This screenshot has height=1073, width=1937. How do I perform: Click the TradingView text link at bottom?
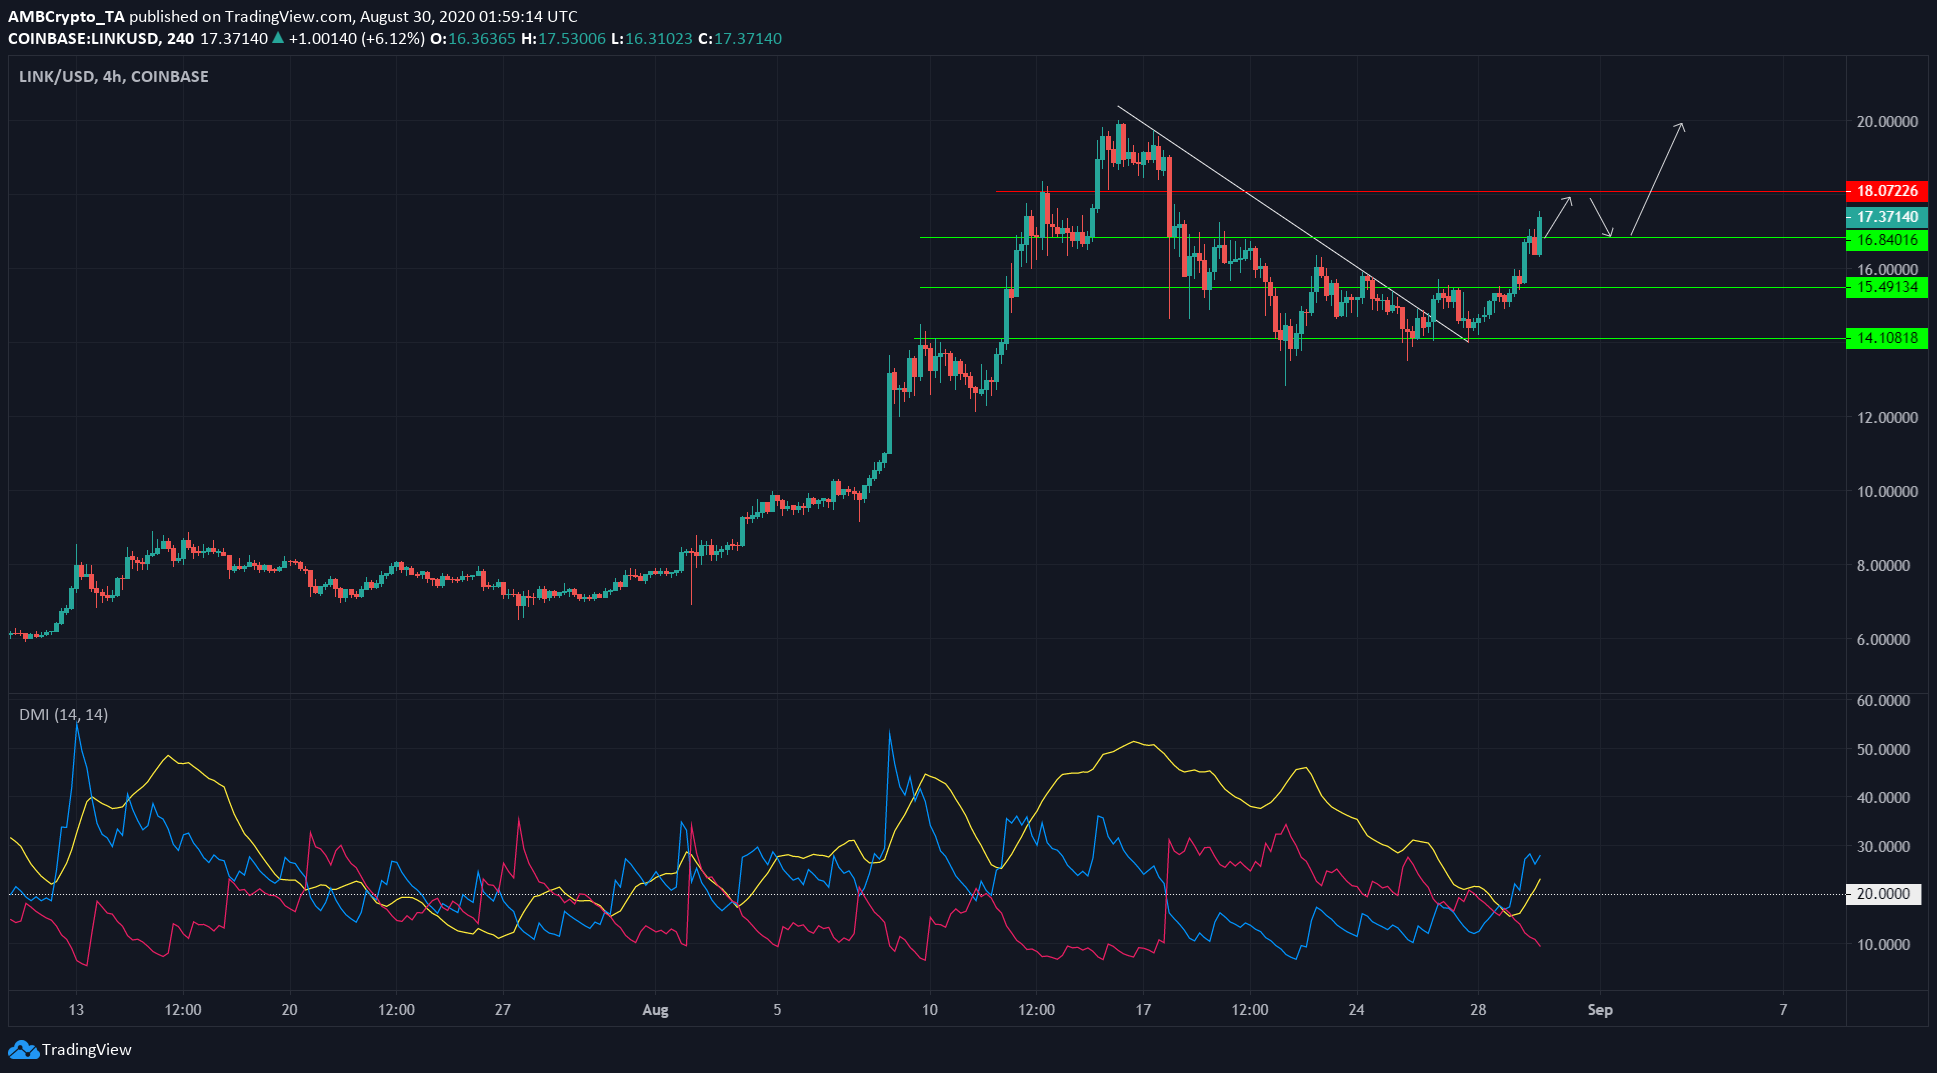point(87,1049)
